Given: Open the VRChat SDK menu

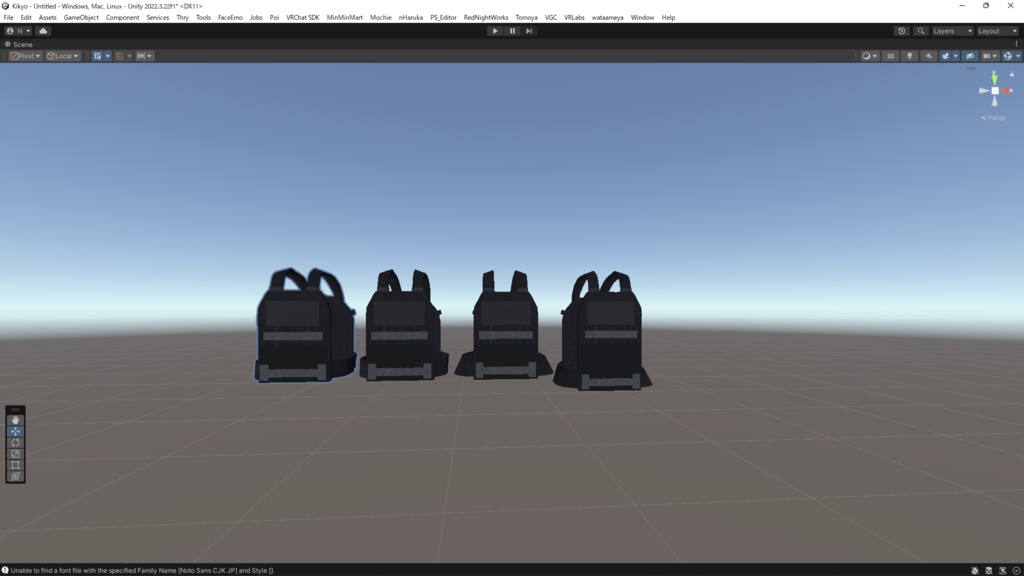Looking at the screenshot, I should click(302, 17).
